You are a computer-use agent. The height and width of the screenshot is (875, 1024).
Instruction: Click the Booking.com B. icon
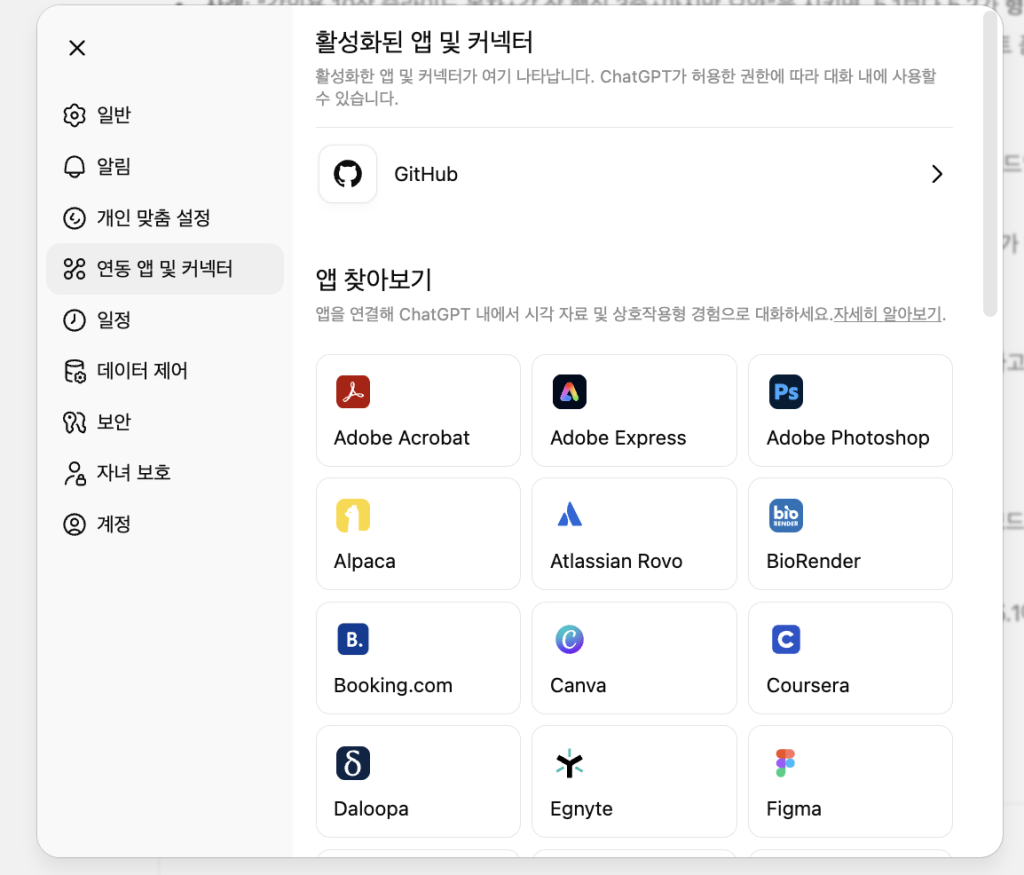click(x=353, y=639)
